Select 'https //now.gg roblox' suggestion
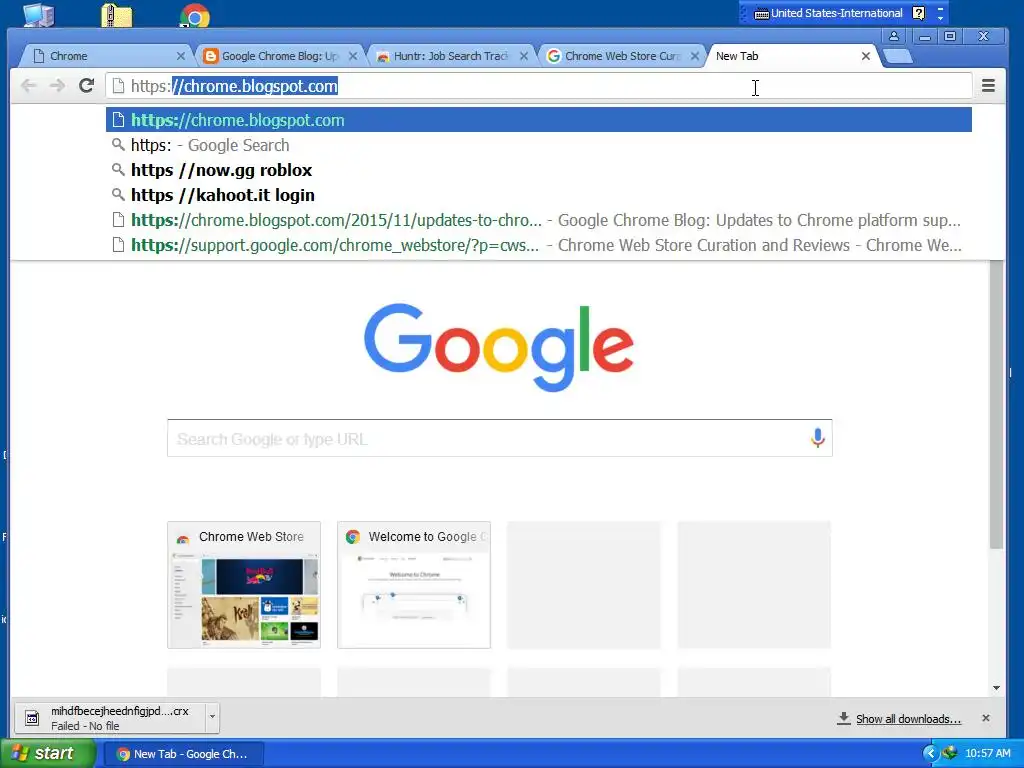 tap(539, 170)
